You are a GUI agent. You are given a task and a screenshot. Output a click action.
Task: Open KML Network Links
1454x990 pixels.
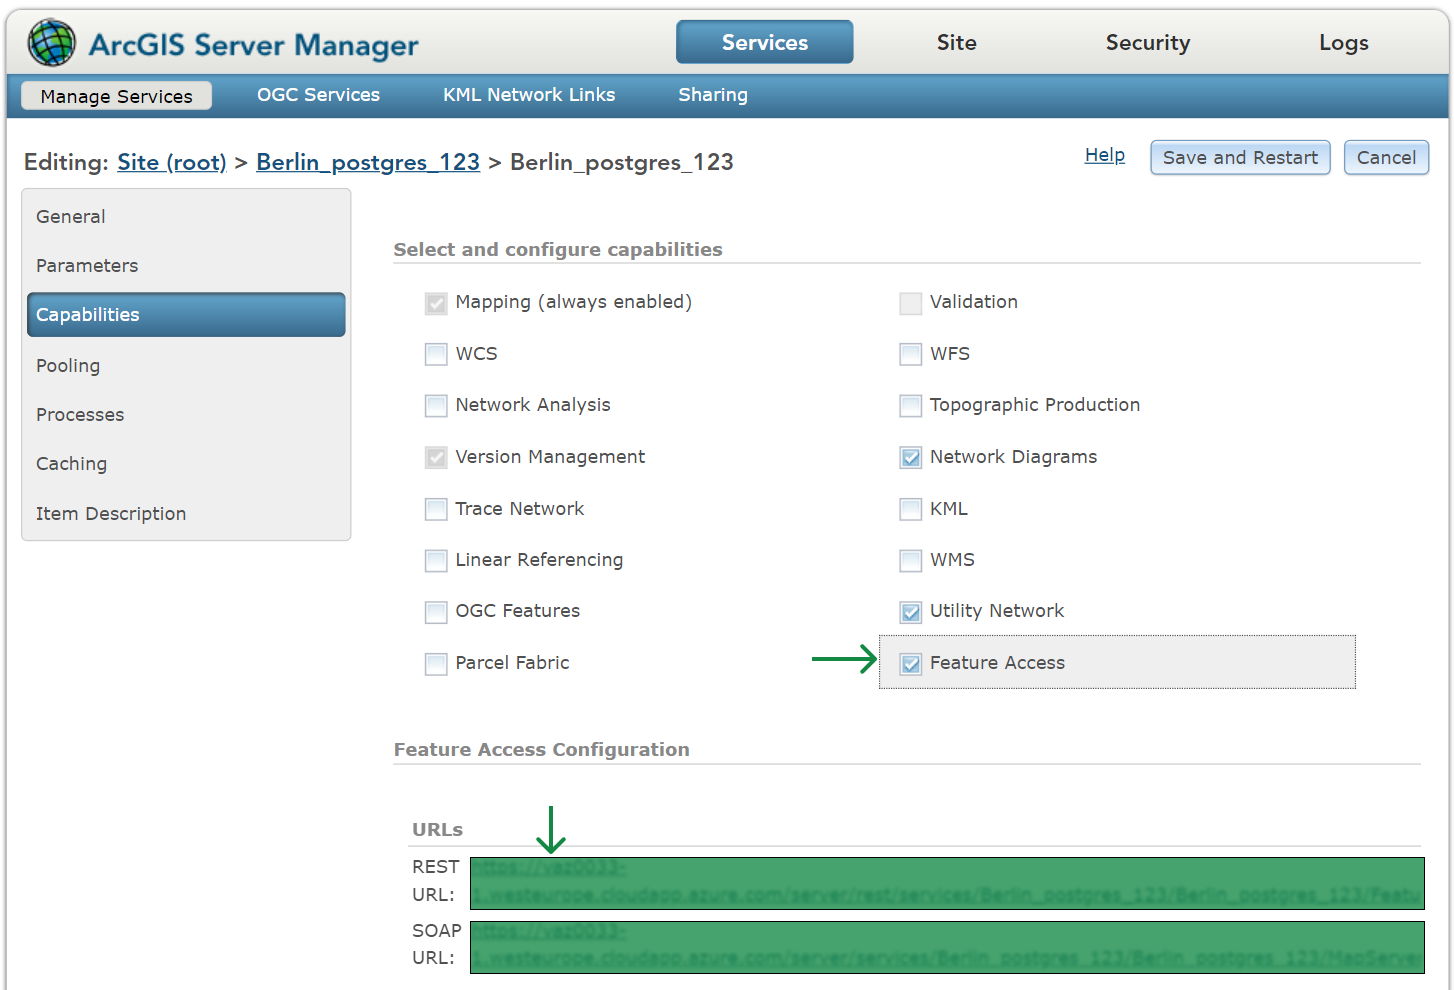click(x=529, y=95)
